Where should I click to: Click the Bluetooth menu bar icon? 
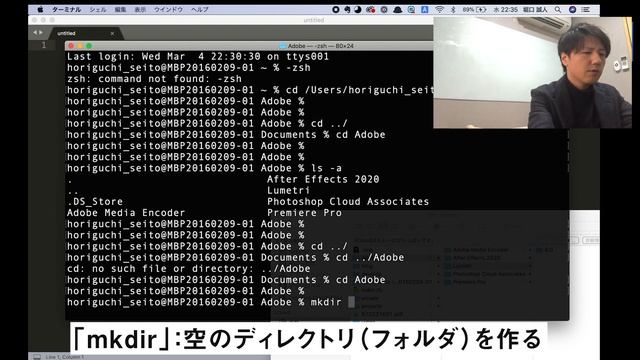click(453, 9)
